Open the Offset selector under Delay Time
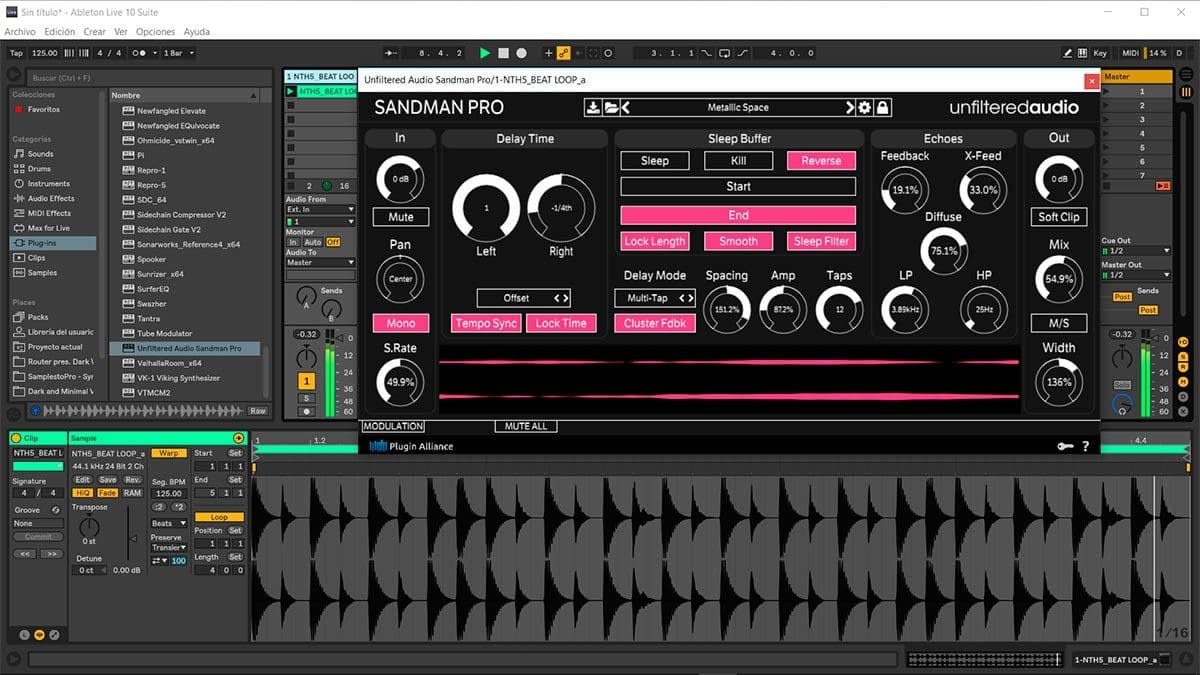Screen dimensions: 1200x675 click(x=524, y=298)
